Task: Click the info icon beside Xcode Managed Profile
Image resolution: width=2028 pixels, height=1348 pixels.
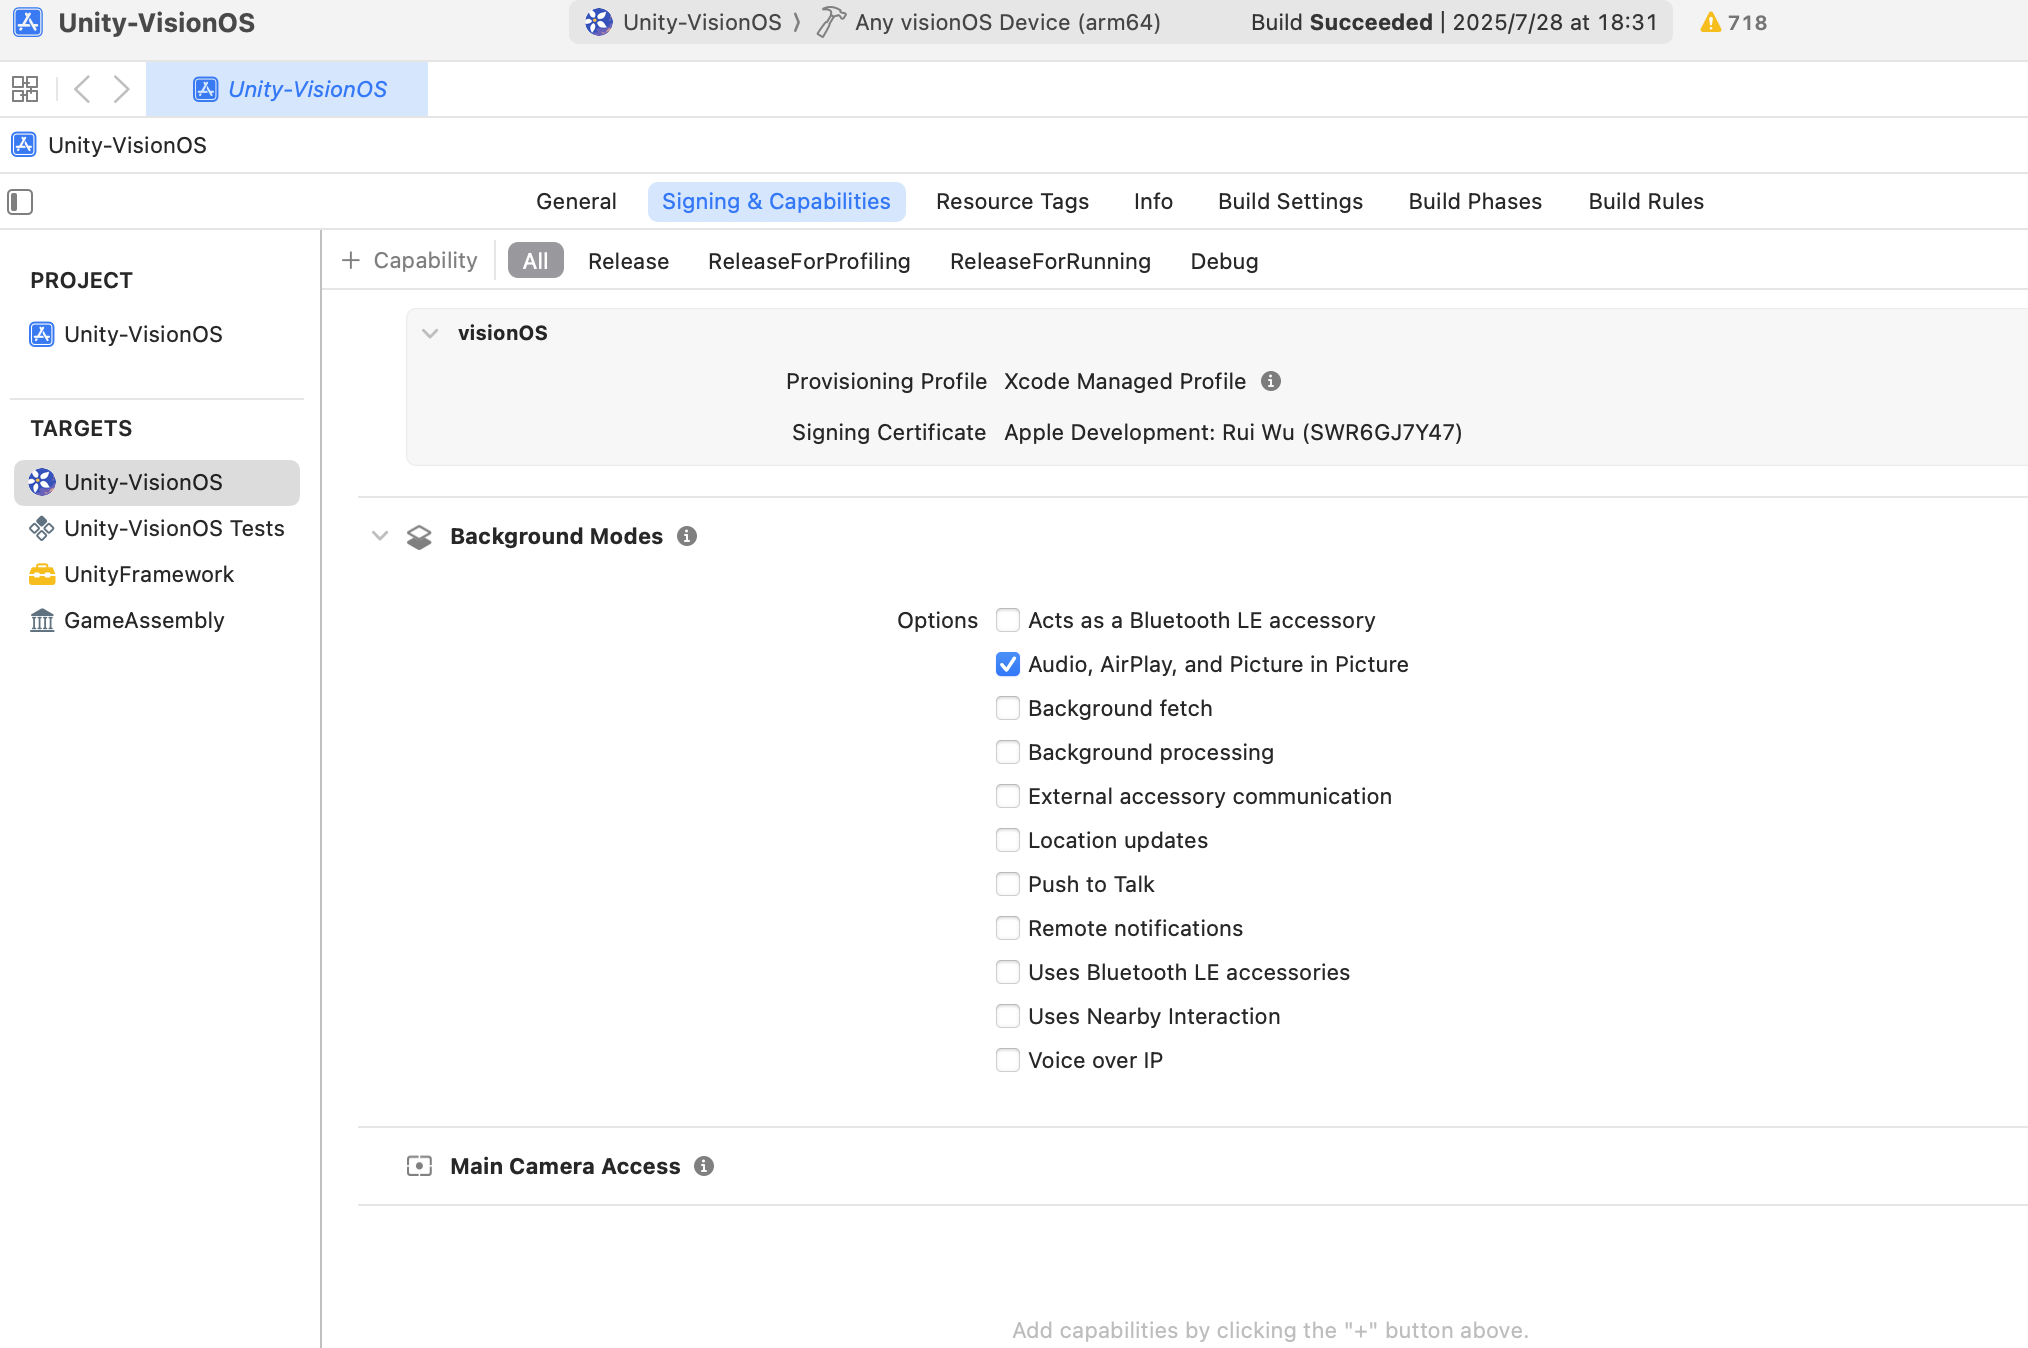Action: click(x=1271, y=381)
